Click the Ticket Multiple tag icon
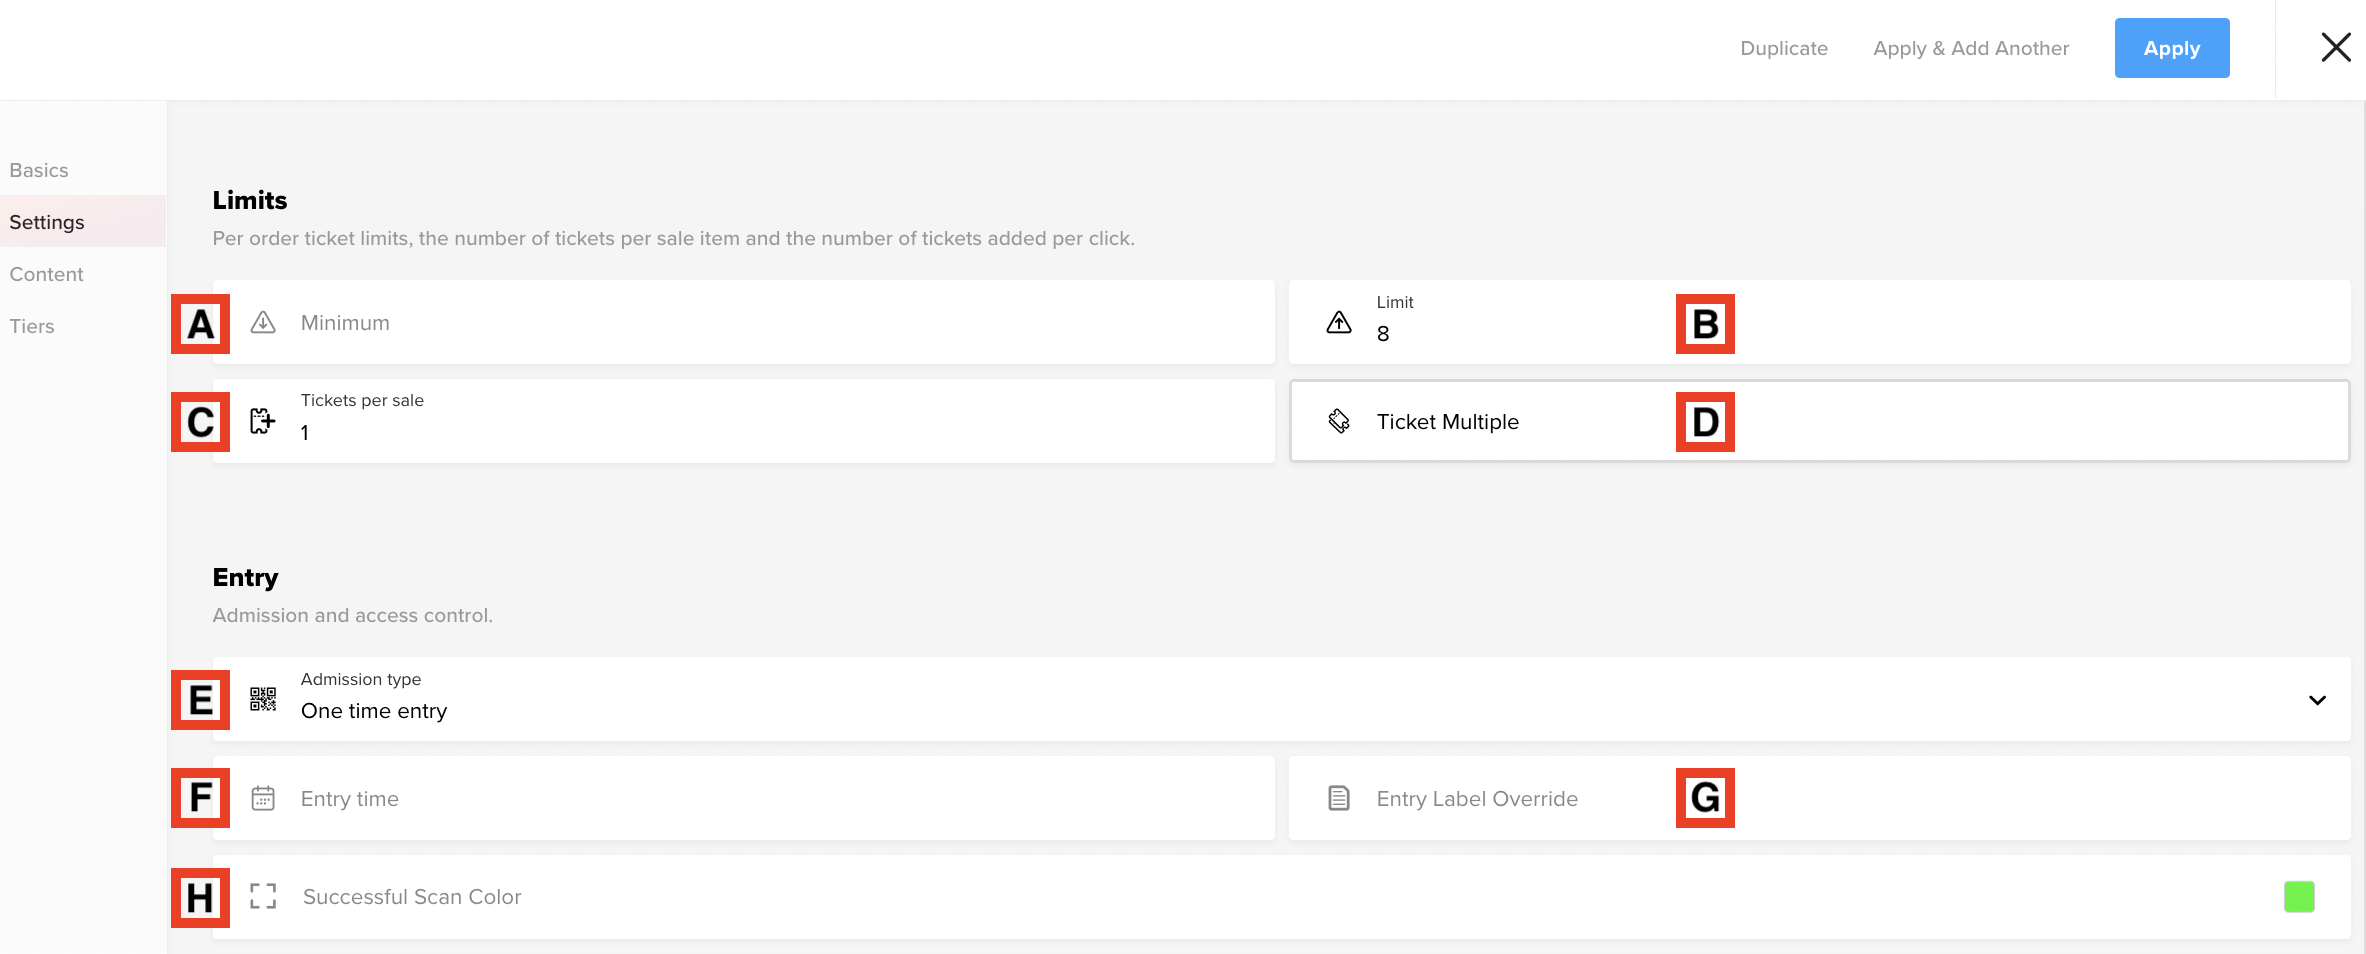The width and height of the screenshot is (2366, 954). click(1339, 421)
